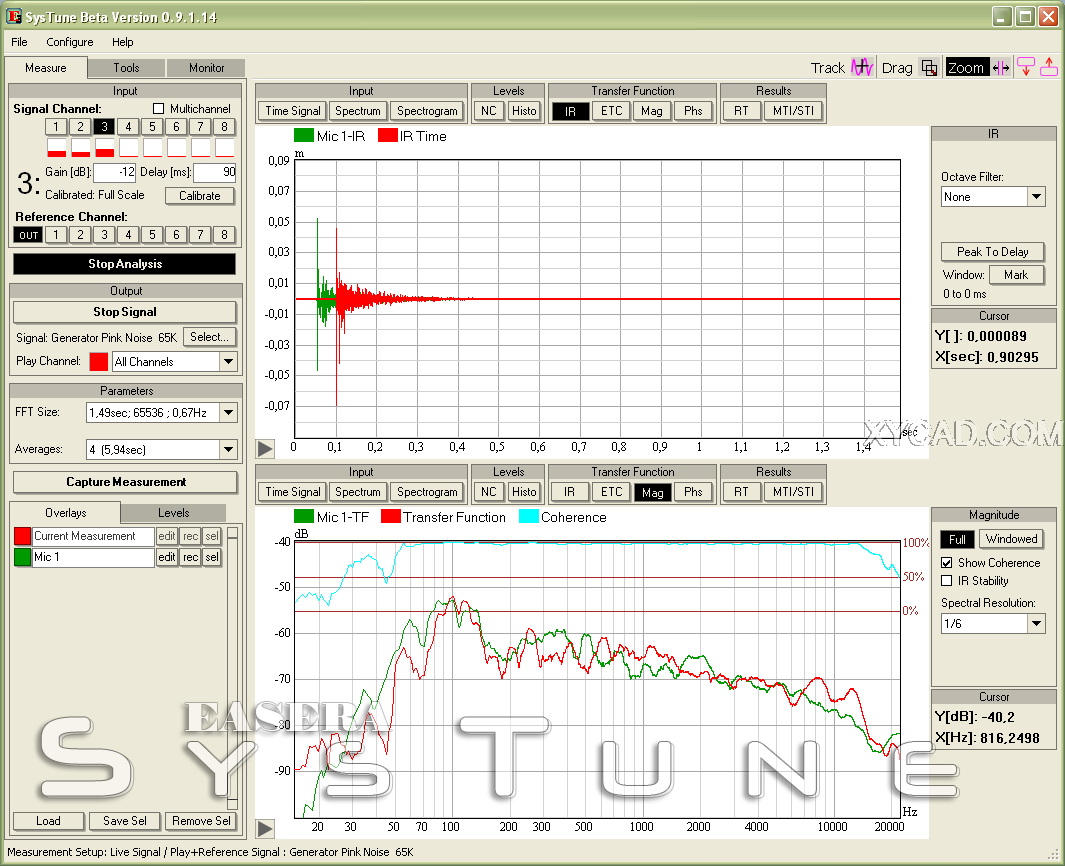Select signal channel 2
The image size is (1065, 866).
point(80,126)
